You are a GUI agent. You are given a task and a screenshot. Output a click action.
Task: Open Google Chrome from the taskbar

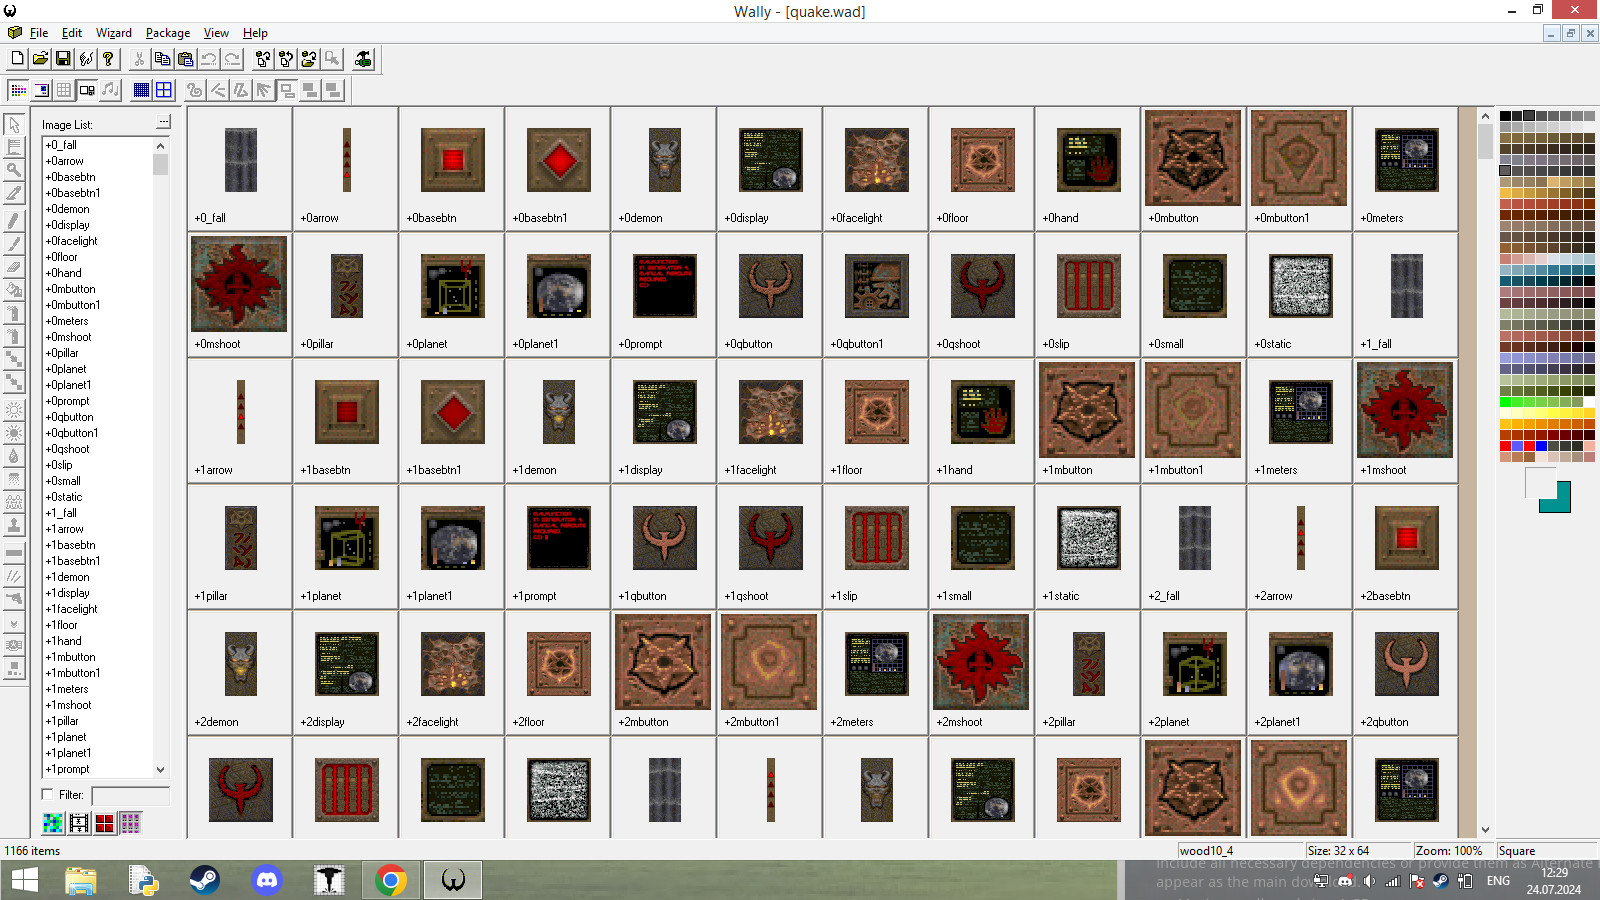[390, 880]
